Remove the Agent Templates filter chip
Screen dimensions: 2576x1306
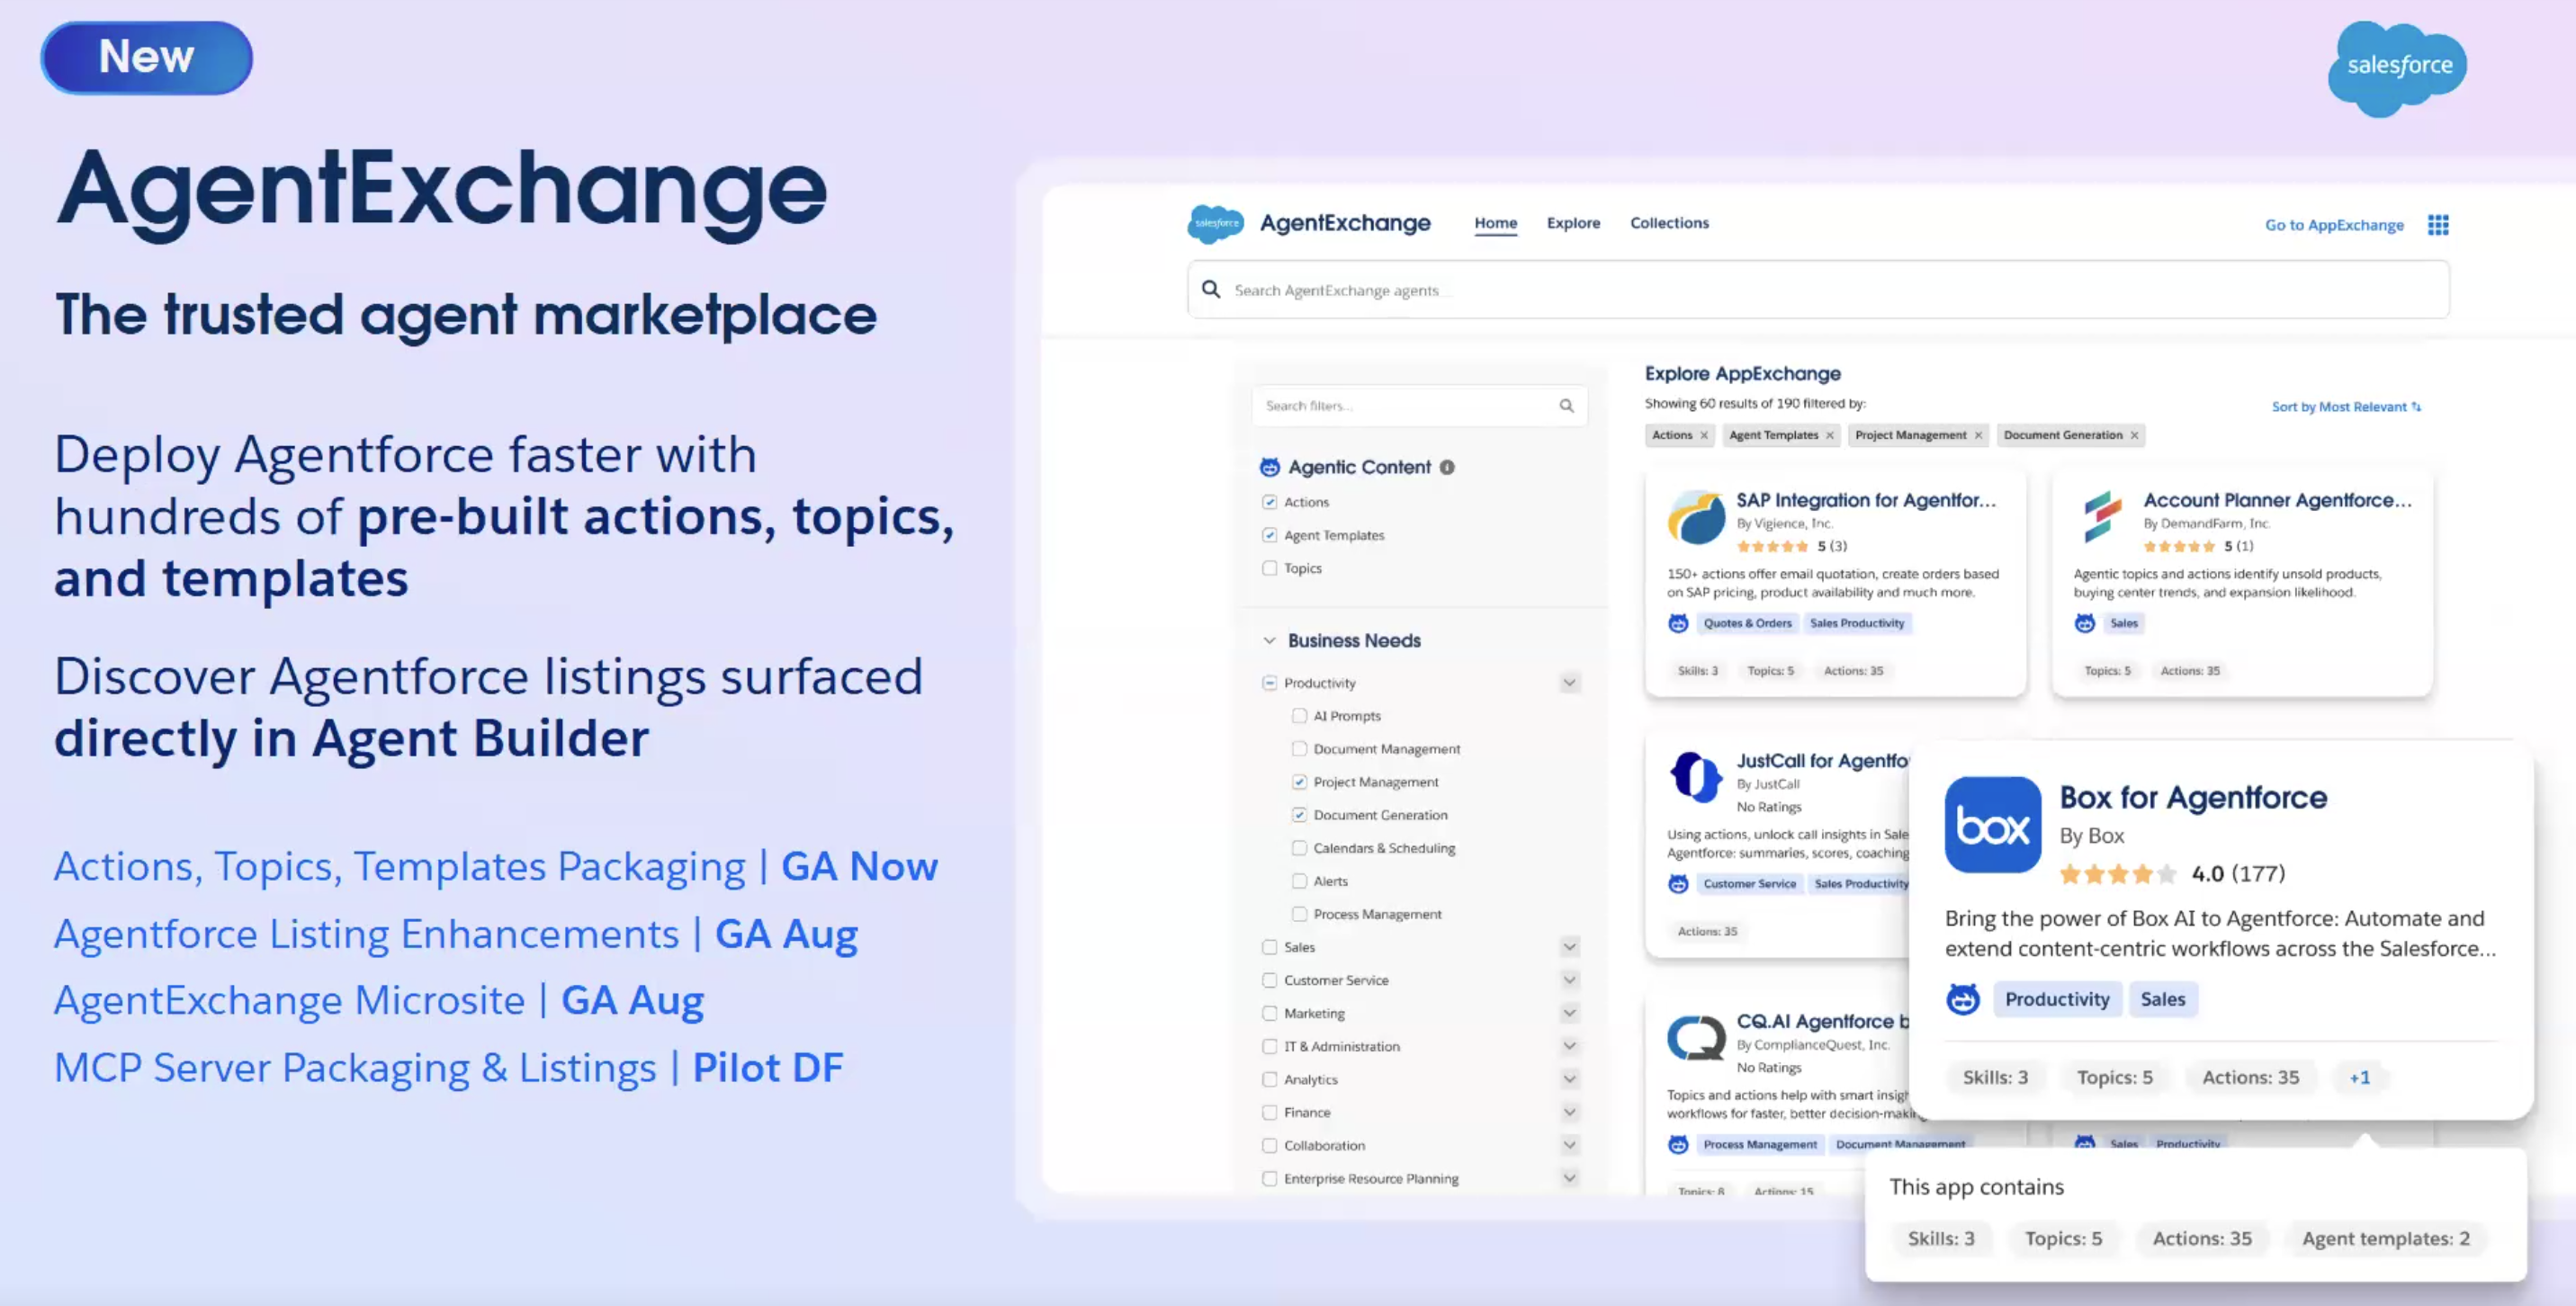click(x=1830, y=435)
